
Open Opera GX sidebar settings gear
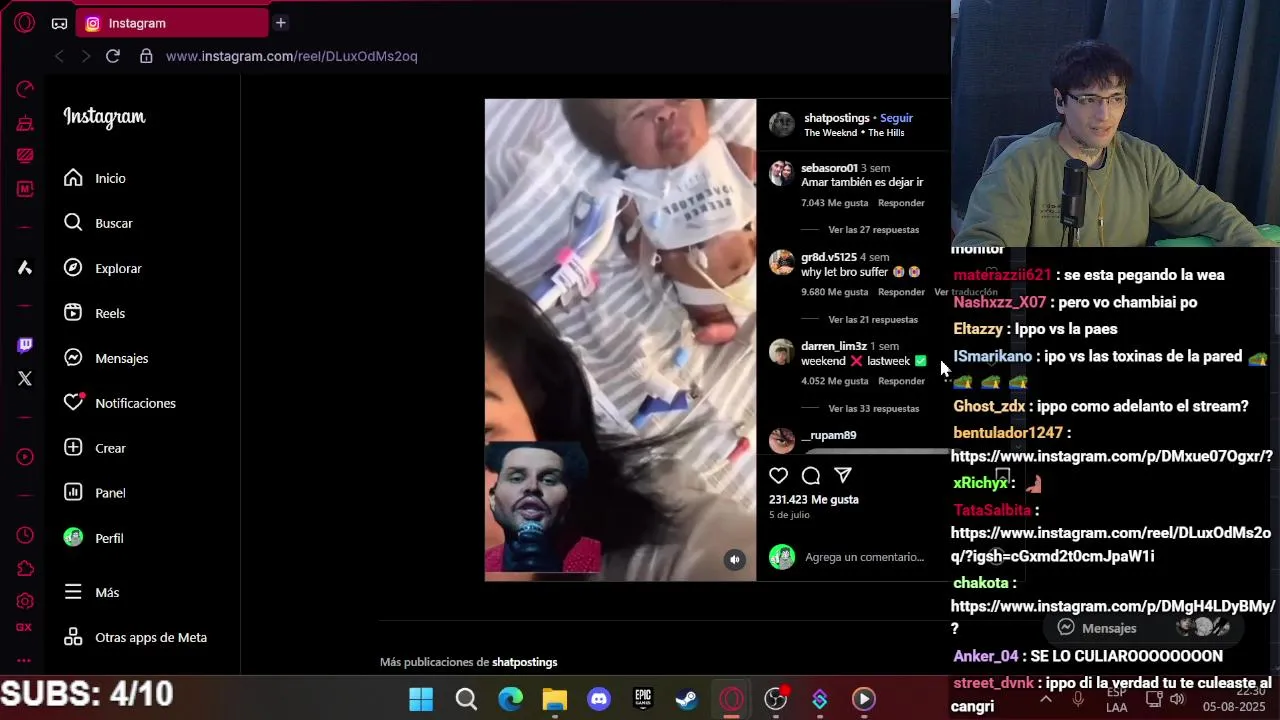(x=25, y=602)
